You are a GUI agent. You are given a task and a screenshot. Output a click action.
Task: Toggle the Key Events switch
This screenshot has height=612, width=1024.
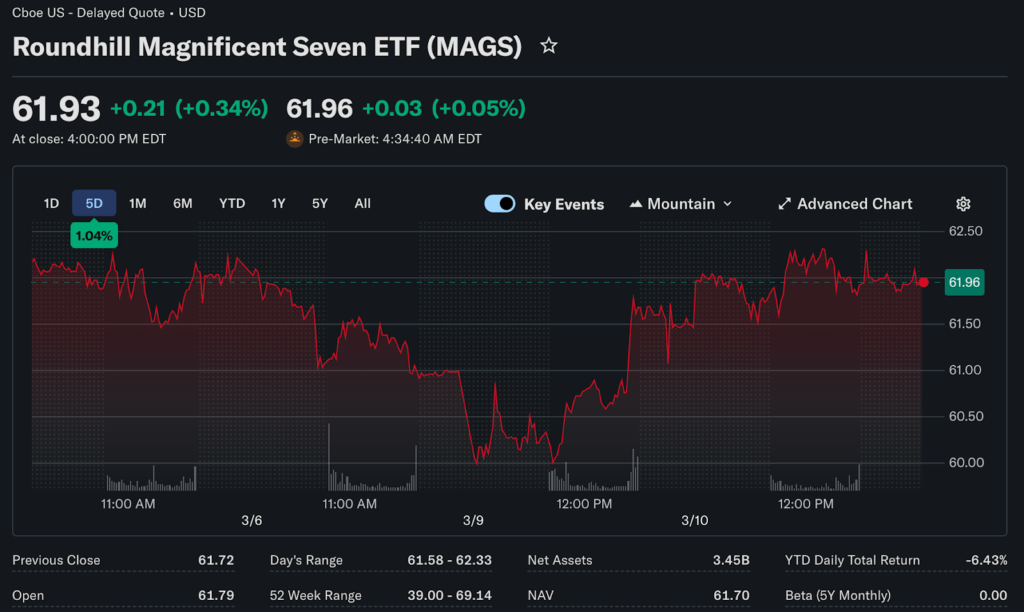pyautogui.click(x=500, y=204)
